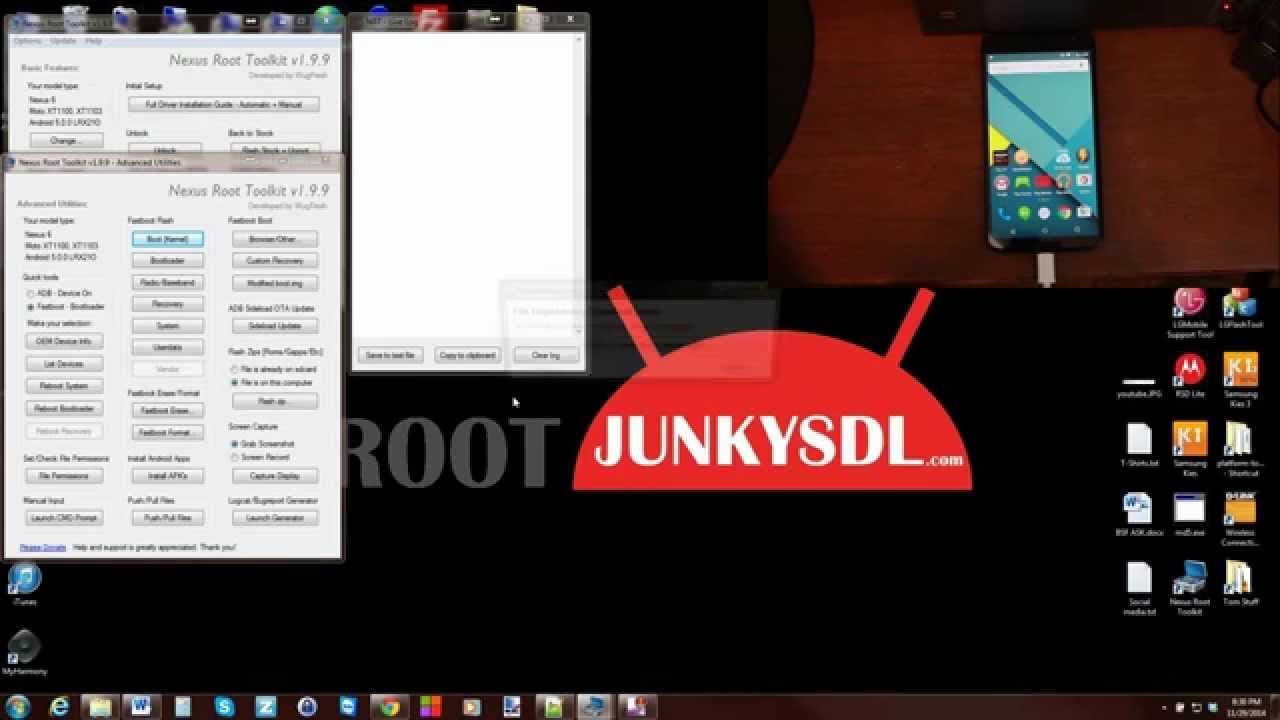
Task: Click Save to text file in log window
Action: 390,355
